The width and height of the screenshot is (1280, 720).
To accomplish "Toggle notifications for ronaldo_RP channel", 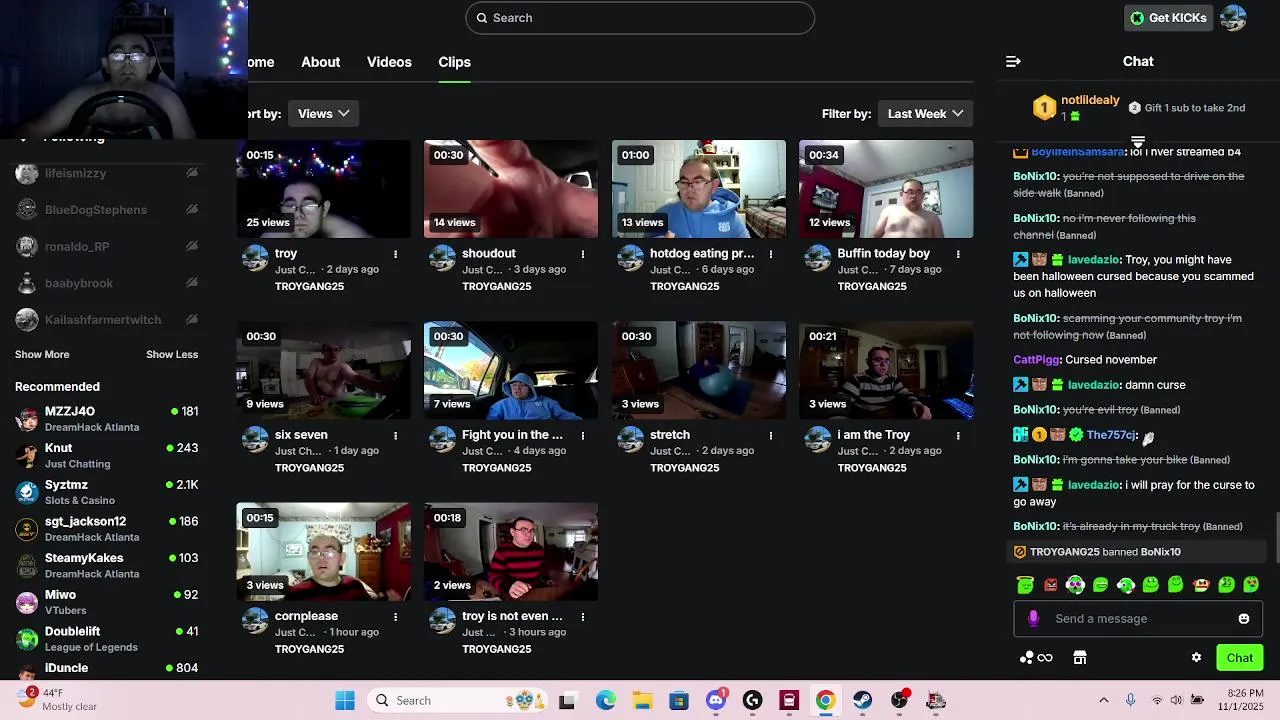I will coord(191,246).
